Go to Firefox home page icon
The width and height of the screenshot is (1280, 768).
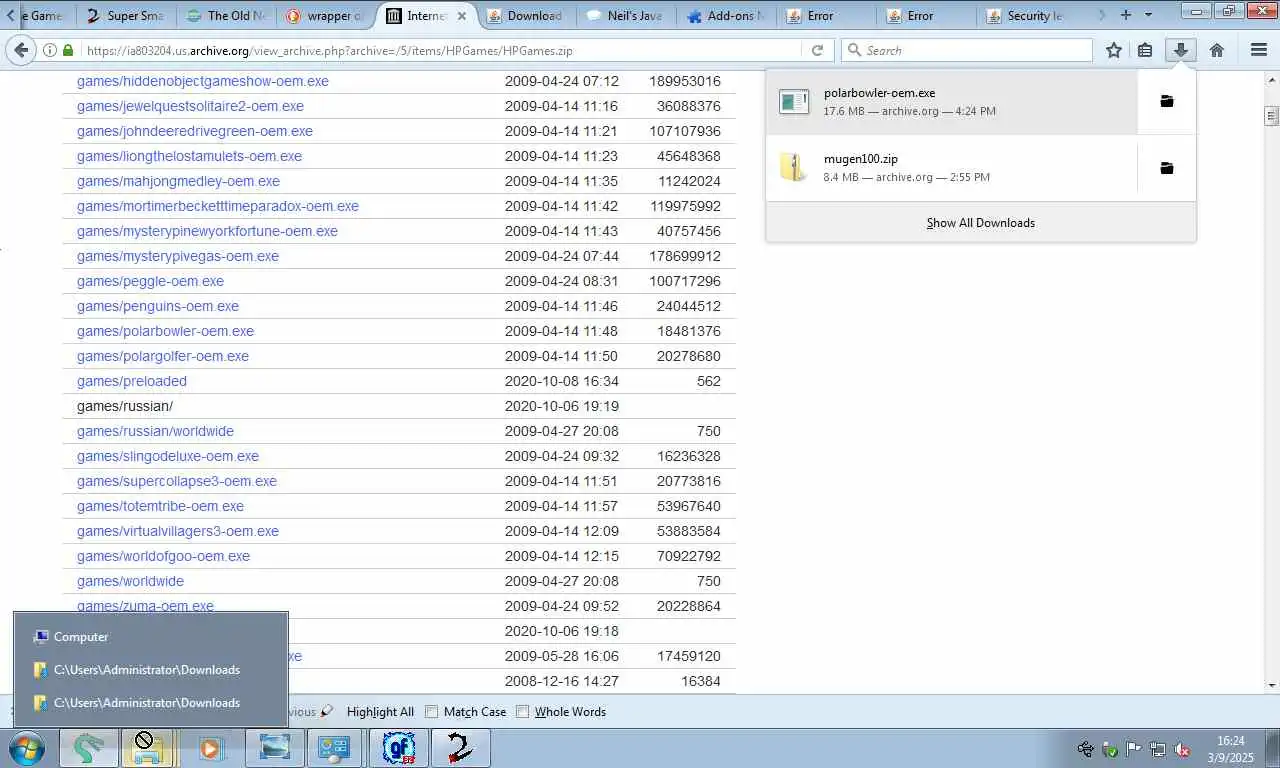click(1217, 50)
